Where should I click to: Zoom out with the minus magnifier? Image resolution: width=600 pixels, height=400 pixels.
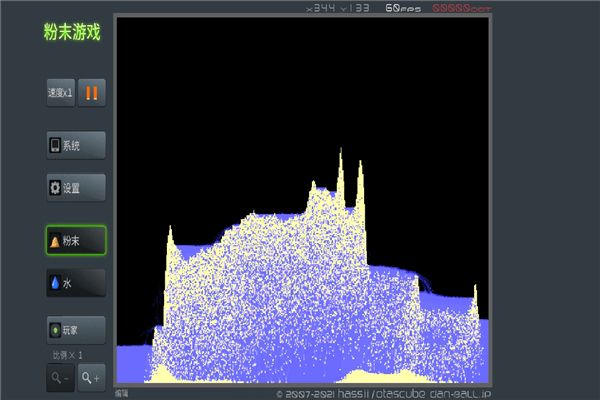point(59,377)
